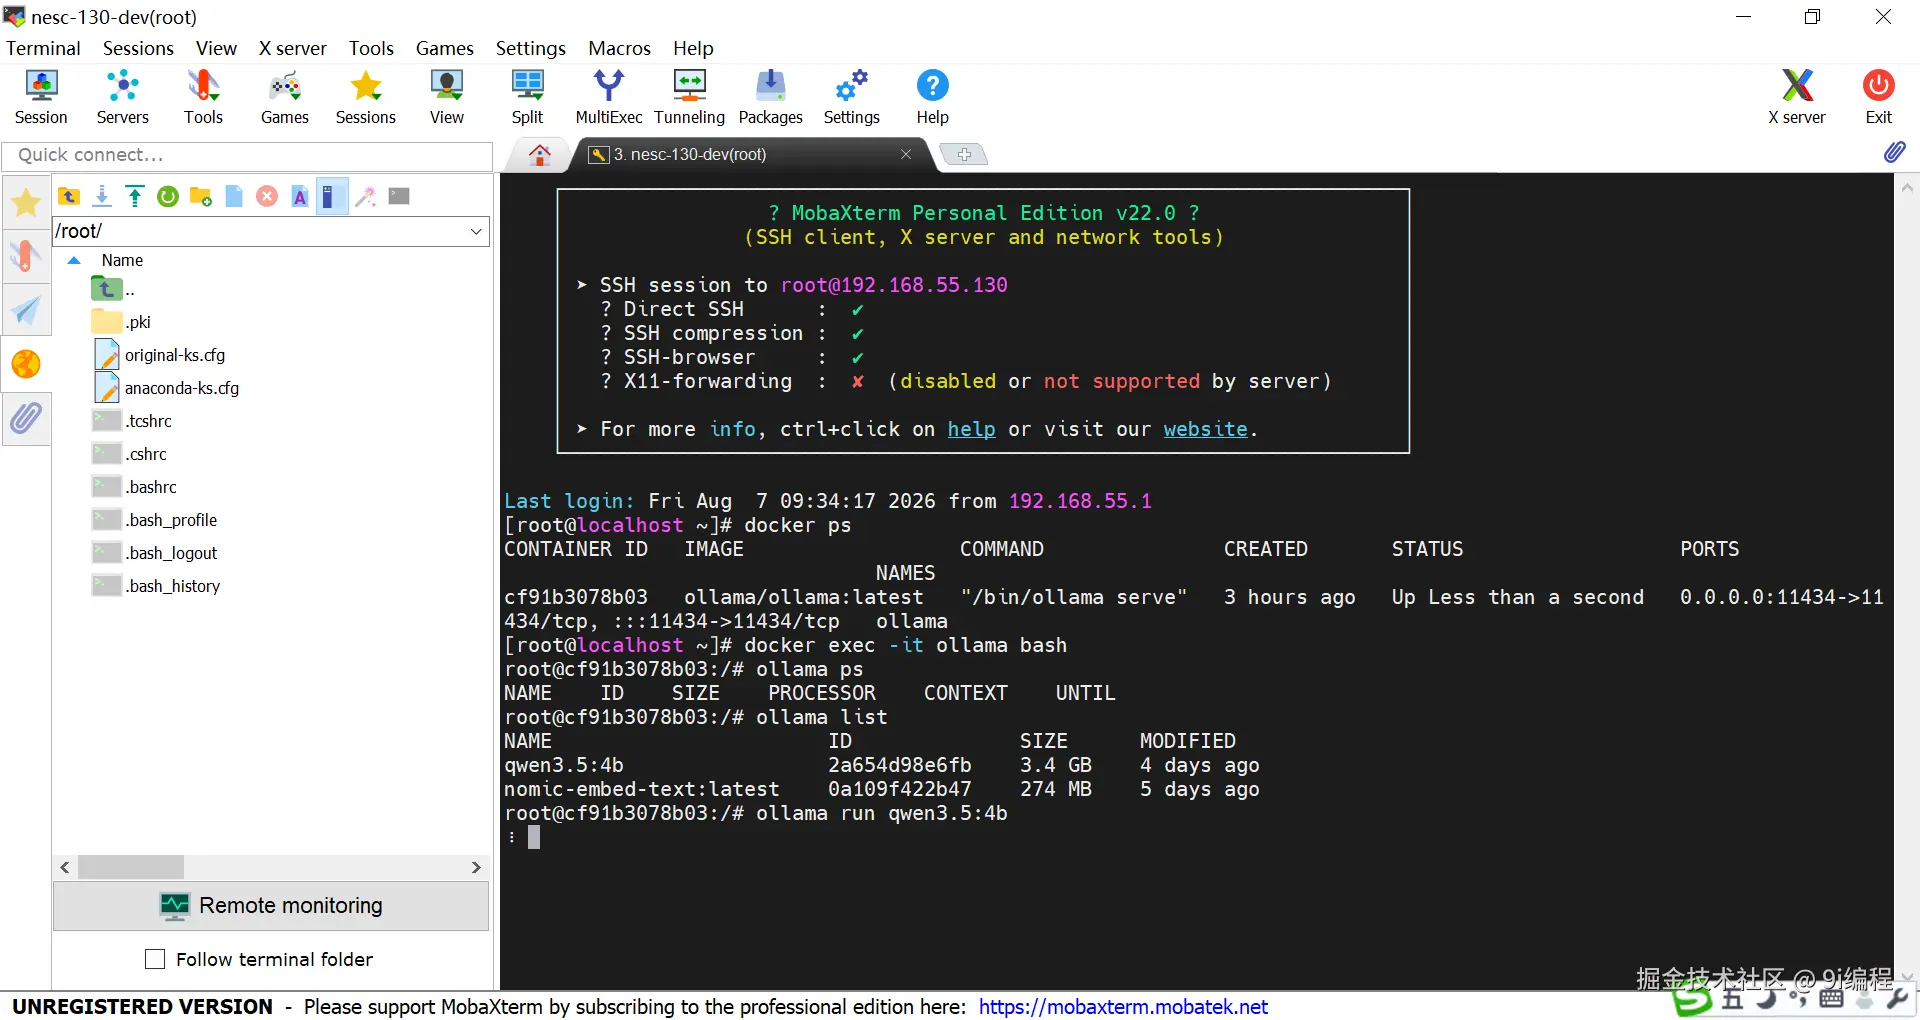
Task: Click the red Exit power icon
Action: (x=1878, y=97)
